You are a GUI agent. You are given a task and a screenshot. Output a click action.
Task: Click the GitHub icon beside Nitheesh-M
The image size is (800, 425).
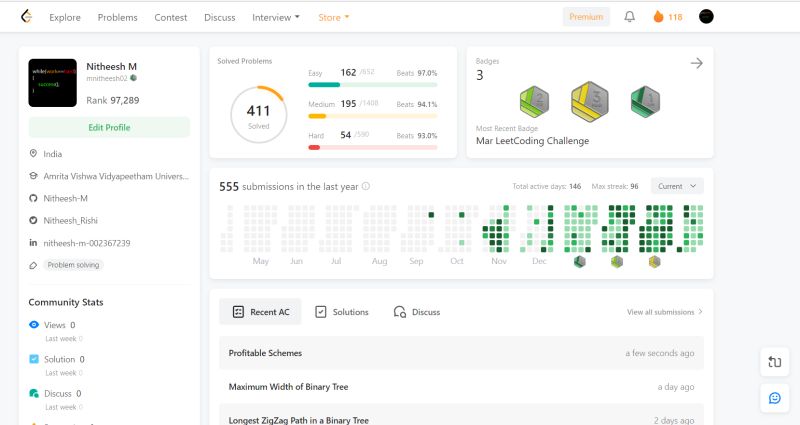tap(33, 198)
